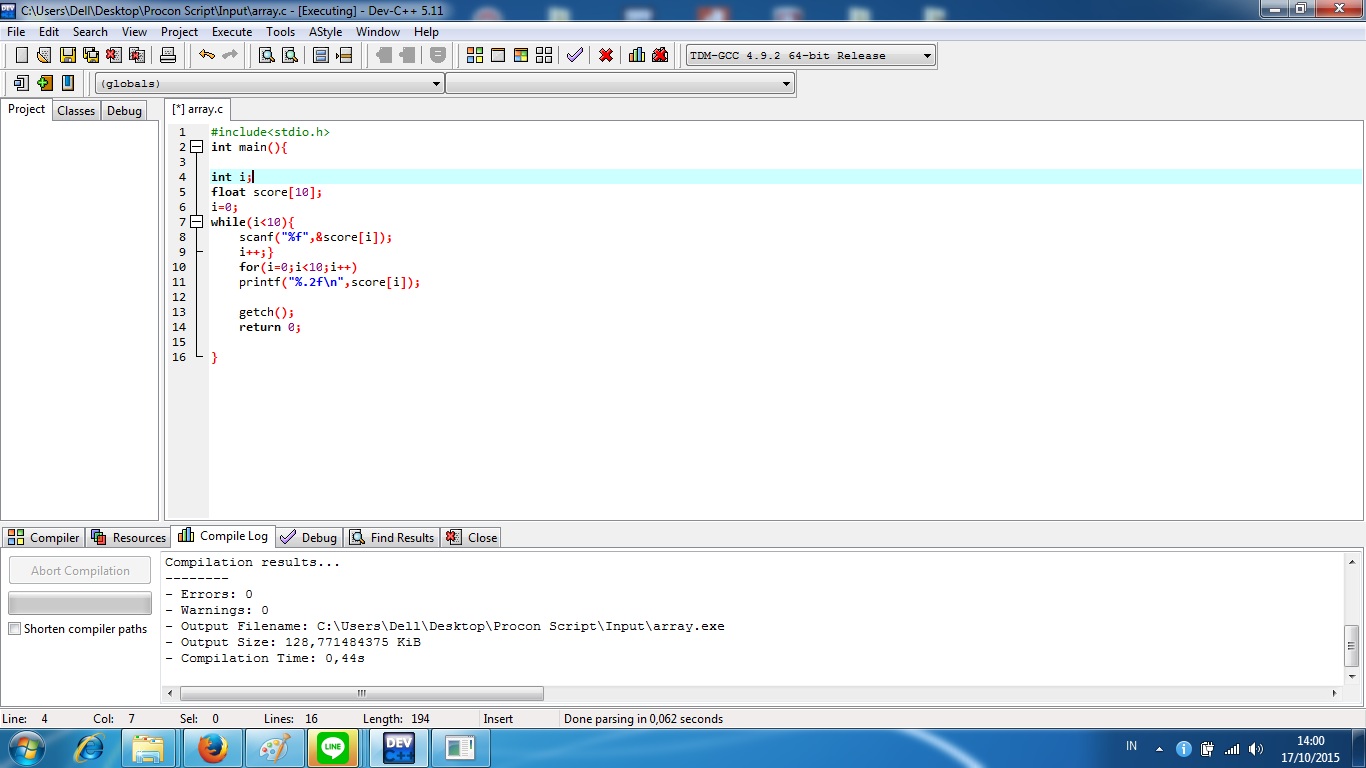Click the syntax check checkmark icon
The image size is (1366, 768).
tap(574, 55)
